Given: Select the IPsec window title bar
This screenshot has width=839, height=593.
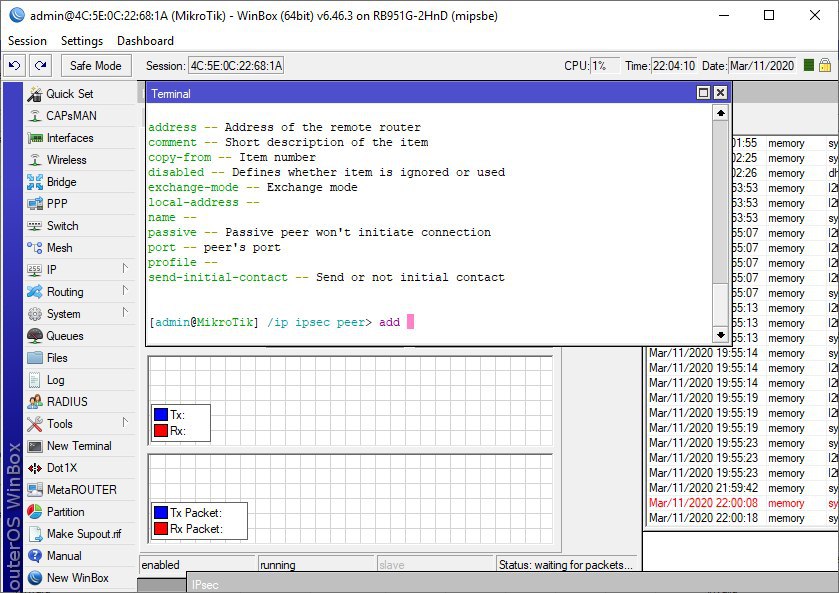Looking at the screenshot, I should pos(514,584).
